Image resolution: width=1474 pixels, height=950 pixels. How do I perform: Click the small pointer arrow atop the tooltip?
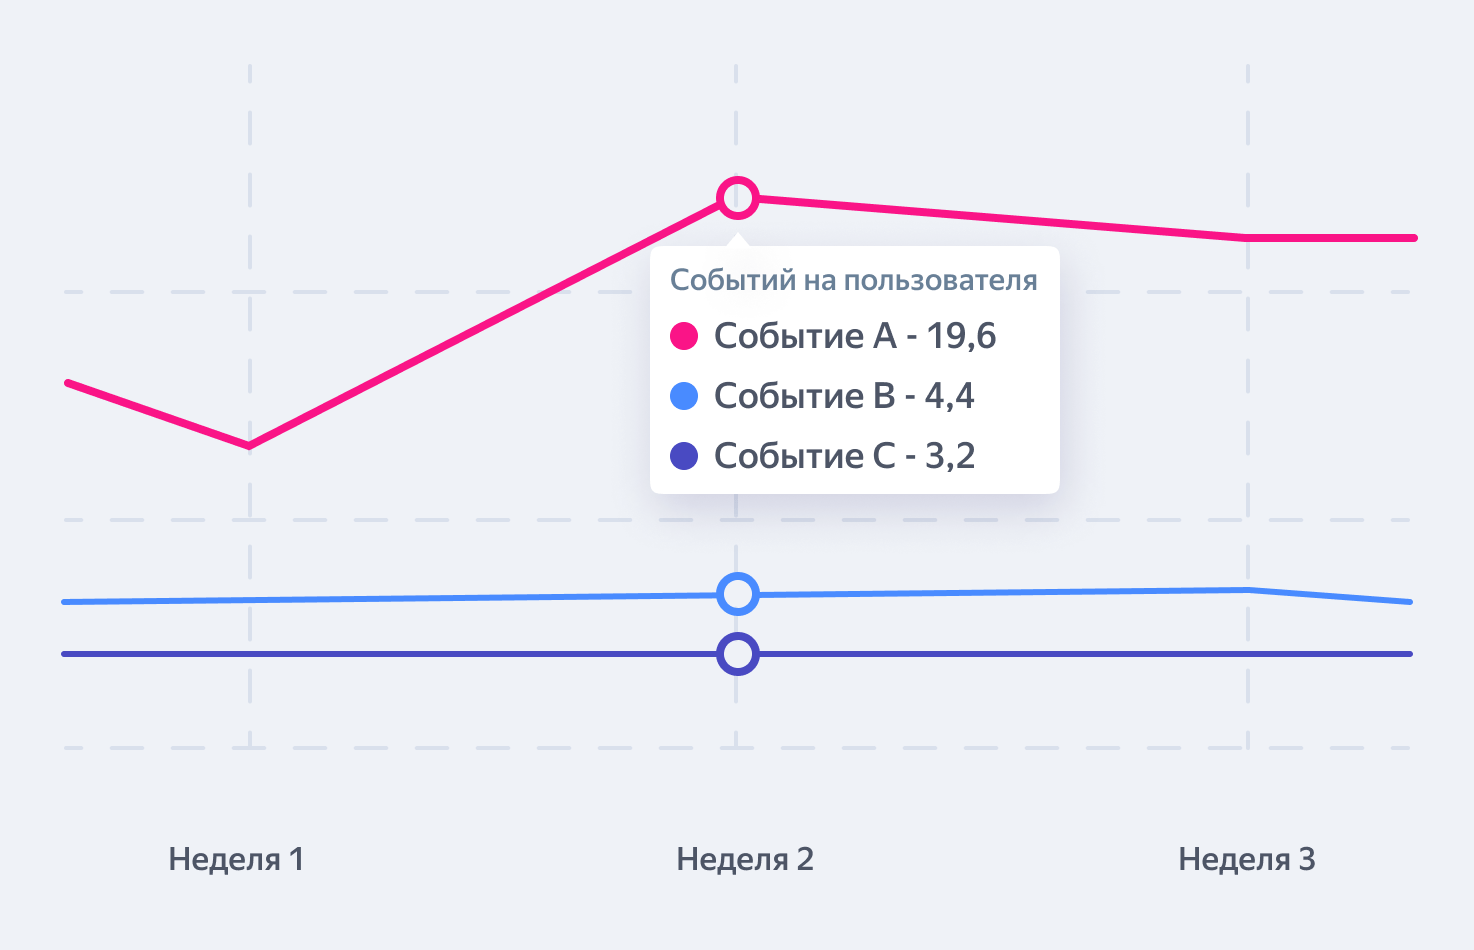click(738, 240)
